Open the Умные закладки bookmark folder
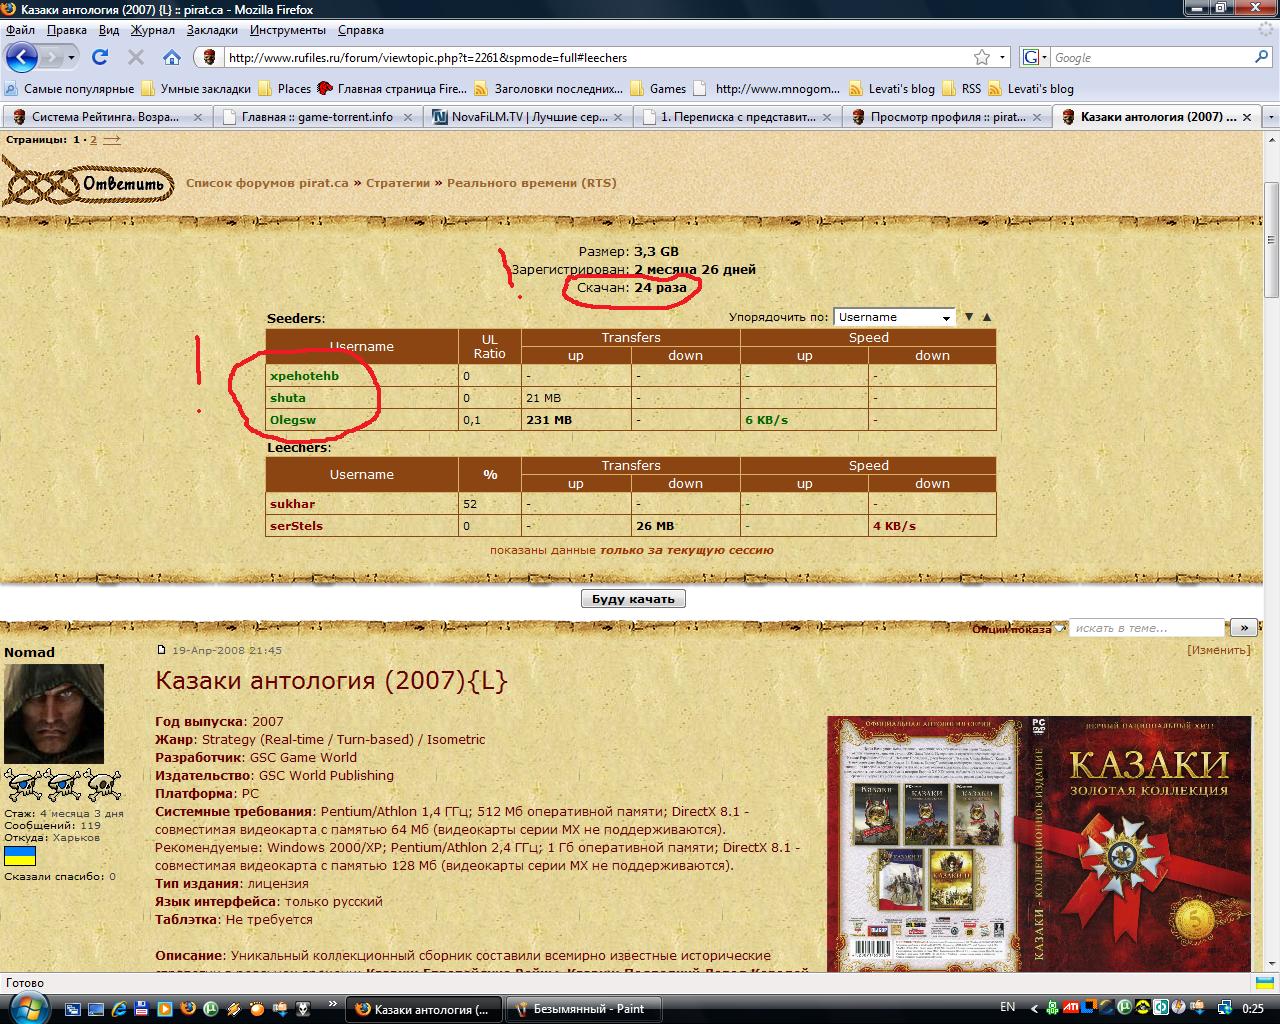Viewport: 1280px width, 1024px height. [196, 88]
